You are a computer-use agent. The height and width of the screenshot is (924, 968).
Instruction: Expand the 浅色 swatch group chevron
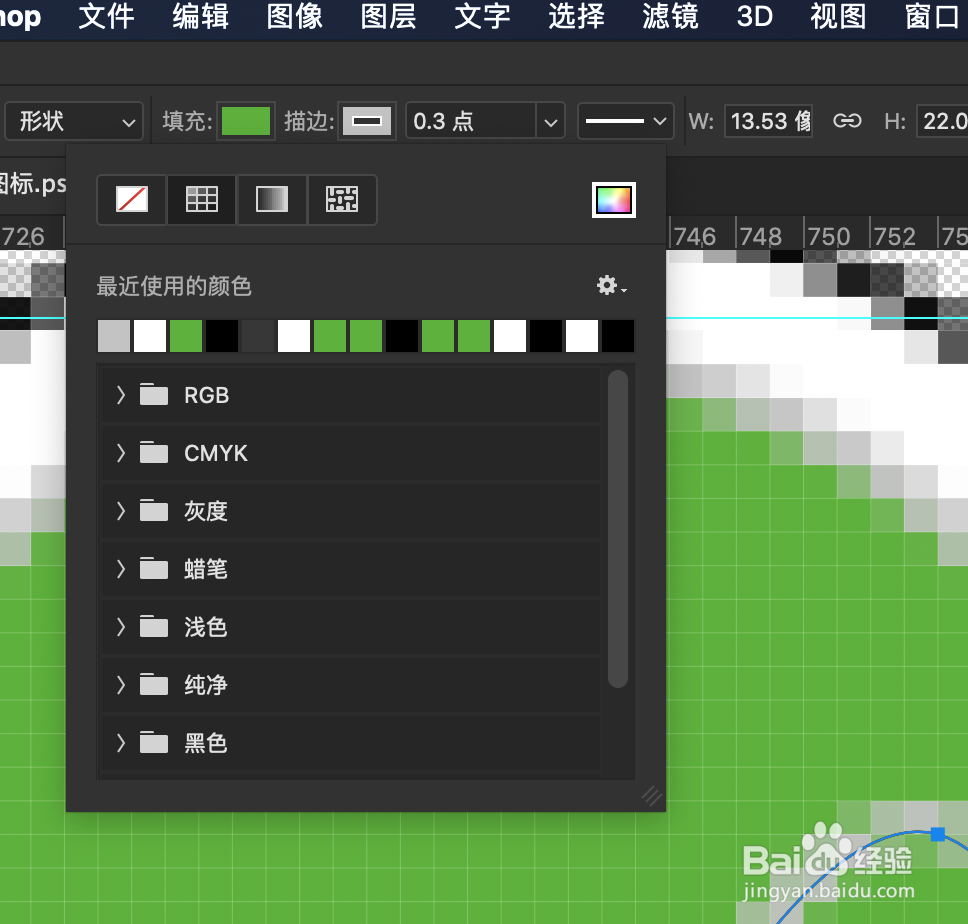(x=121, y=627)
